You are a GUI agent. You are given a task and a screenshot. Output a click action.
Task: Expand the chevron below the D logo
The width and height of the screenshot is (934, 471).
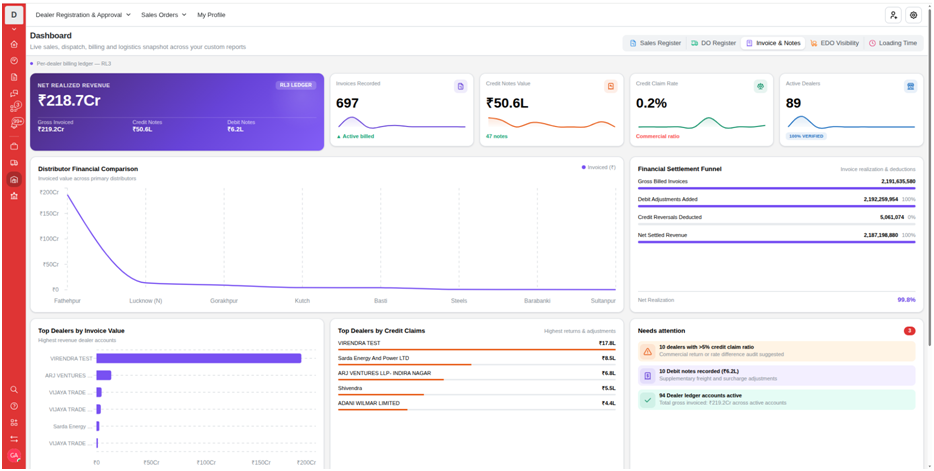(x=14, y=29)
